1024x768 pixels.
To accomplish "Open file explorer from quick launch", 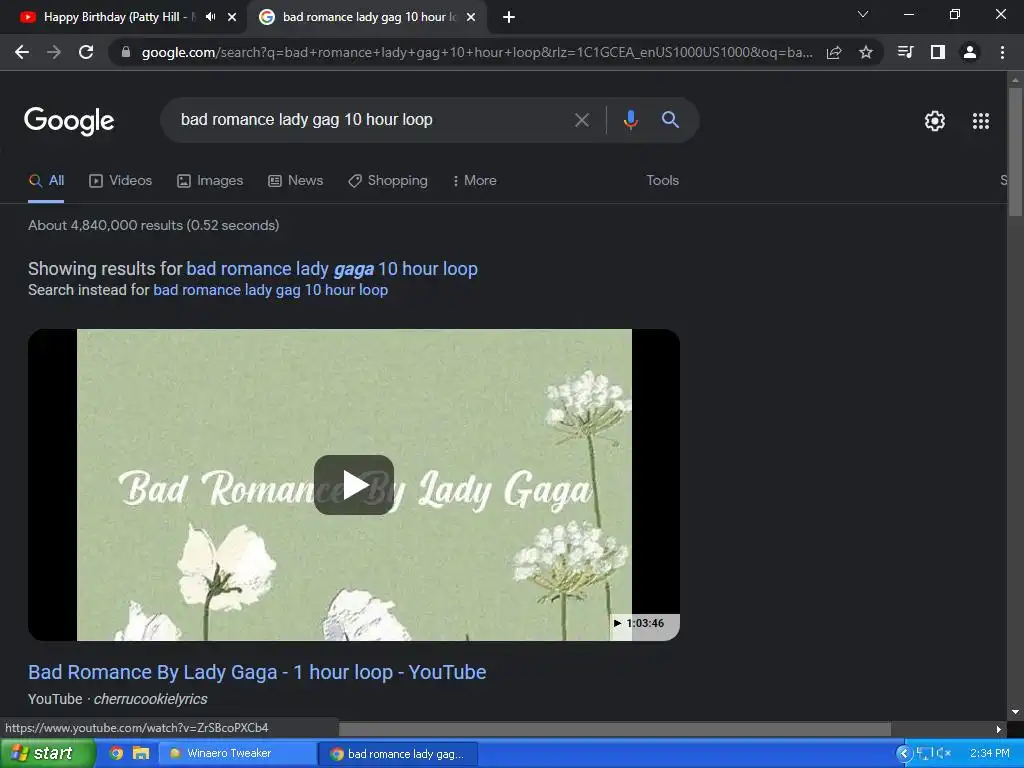I will click(141, 754).
